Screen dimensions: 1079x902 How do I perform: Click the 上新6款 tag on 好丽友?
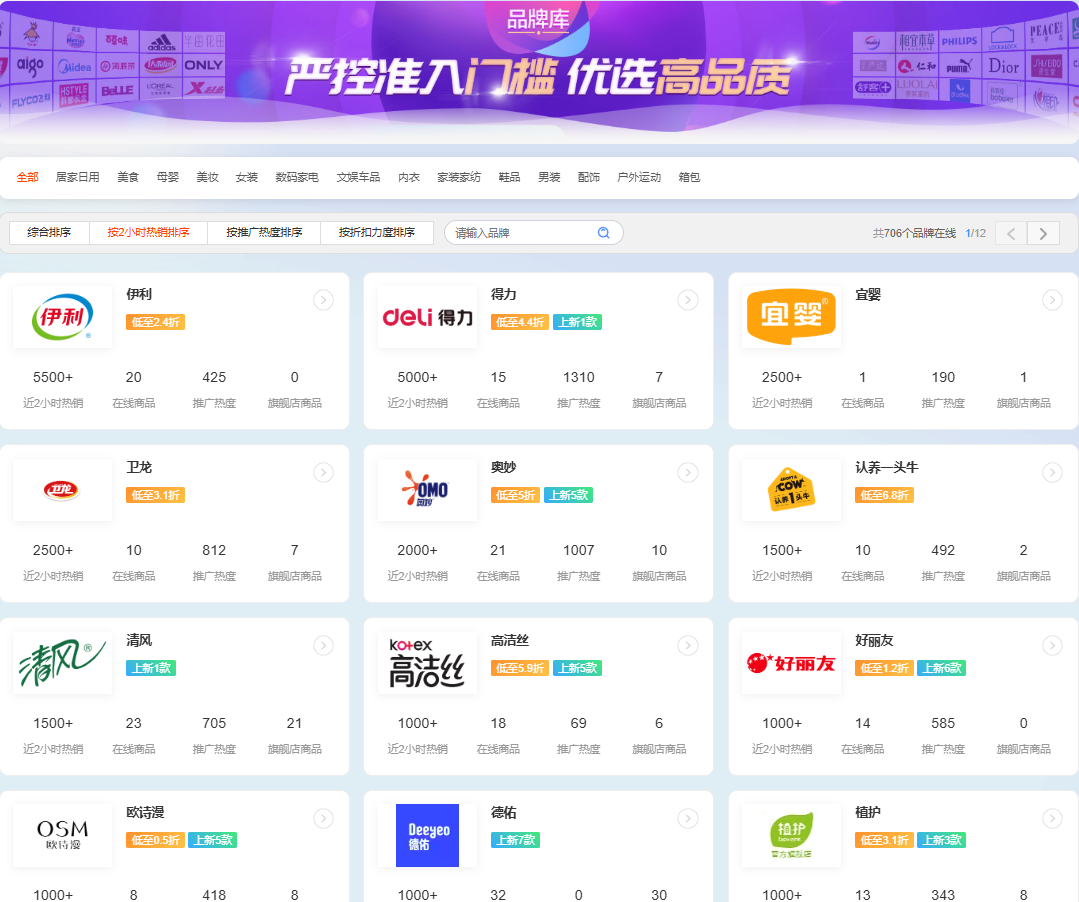tap(941, 668)
